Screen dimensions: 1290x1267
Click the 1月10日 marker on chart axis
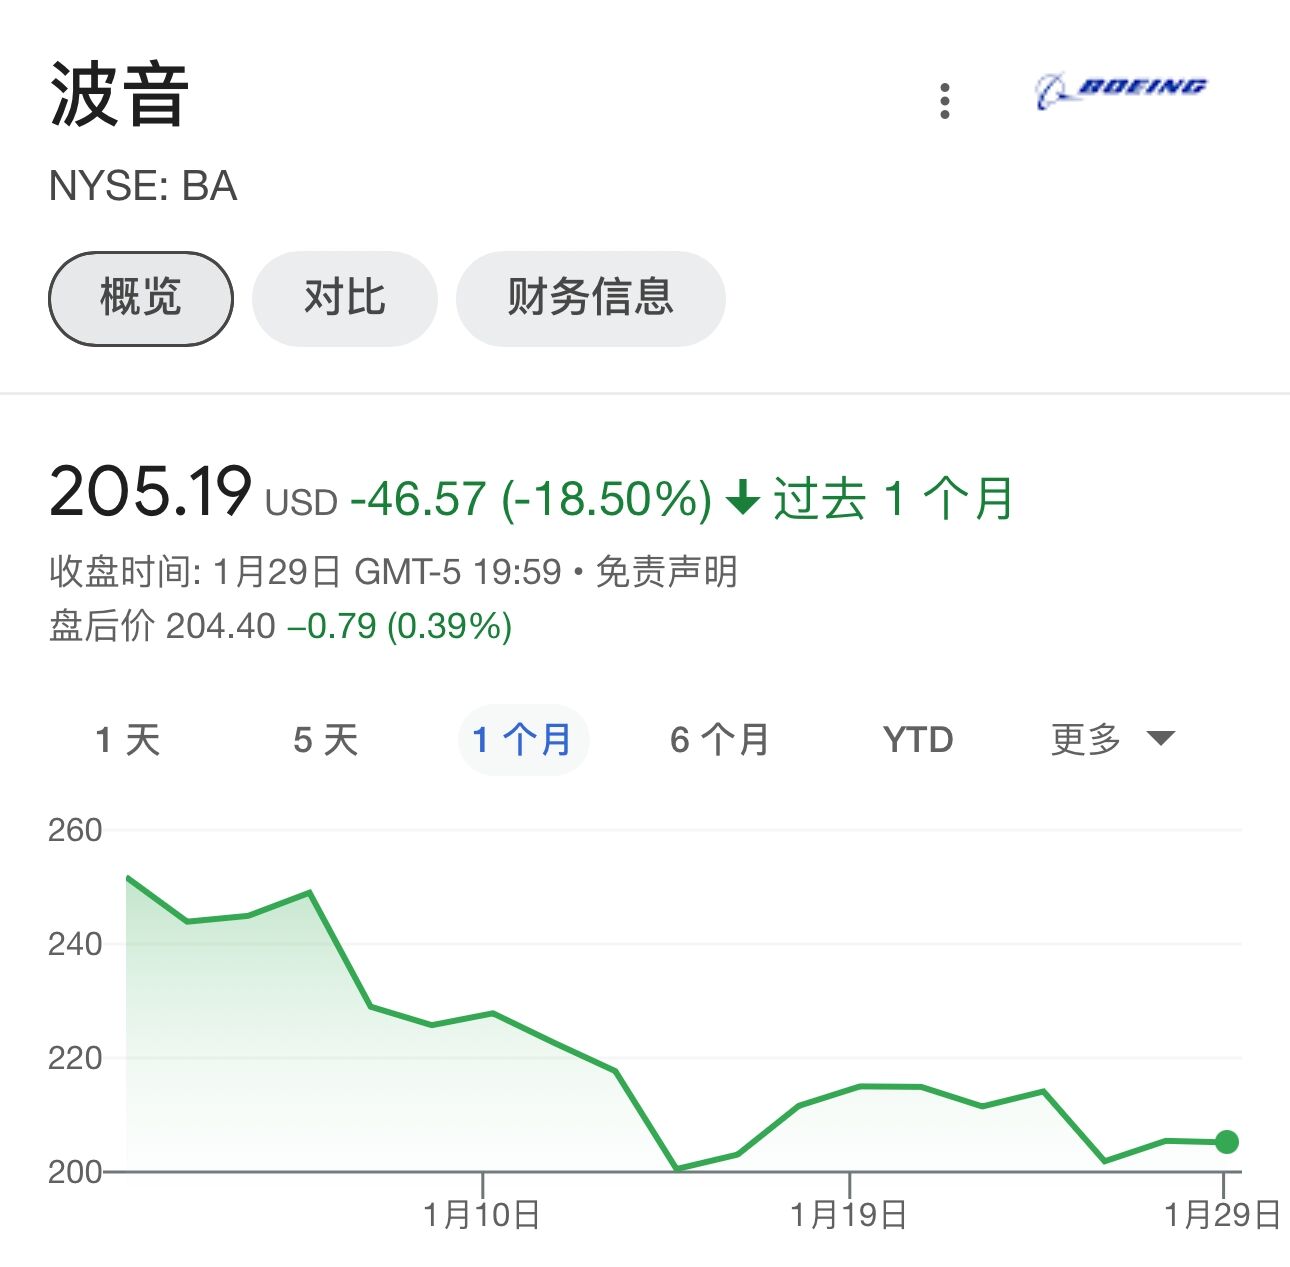click(x=482, y=1214)
